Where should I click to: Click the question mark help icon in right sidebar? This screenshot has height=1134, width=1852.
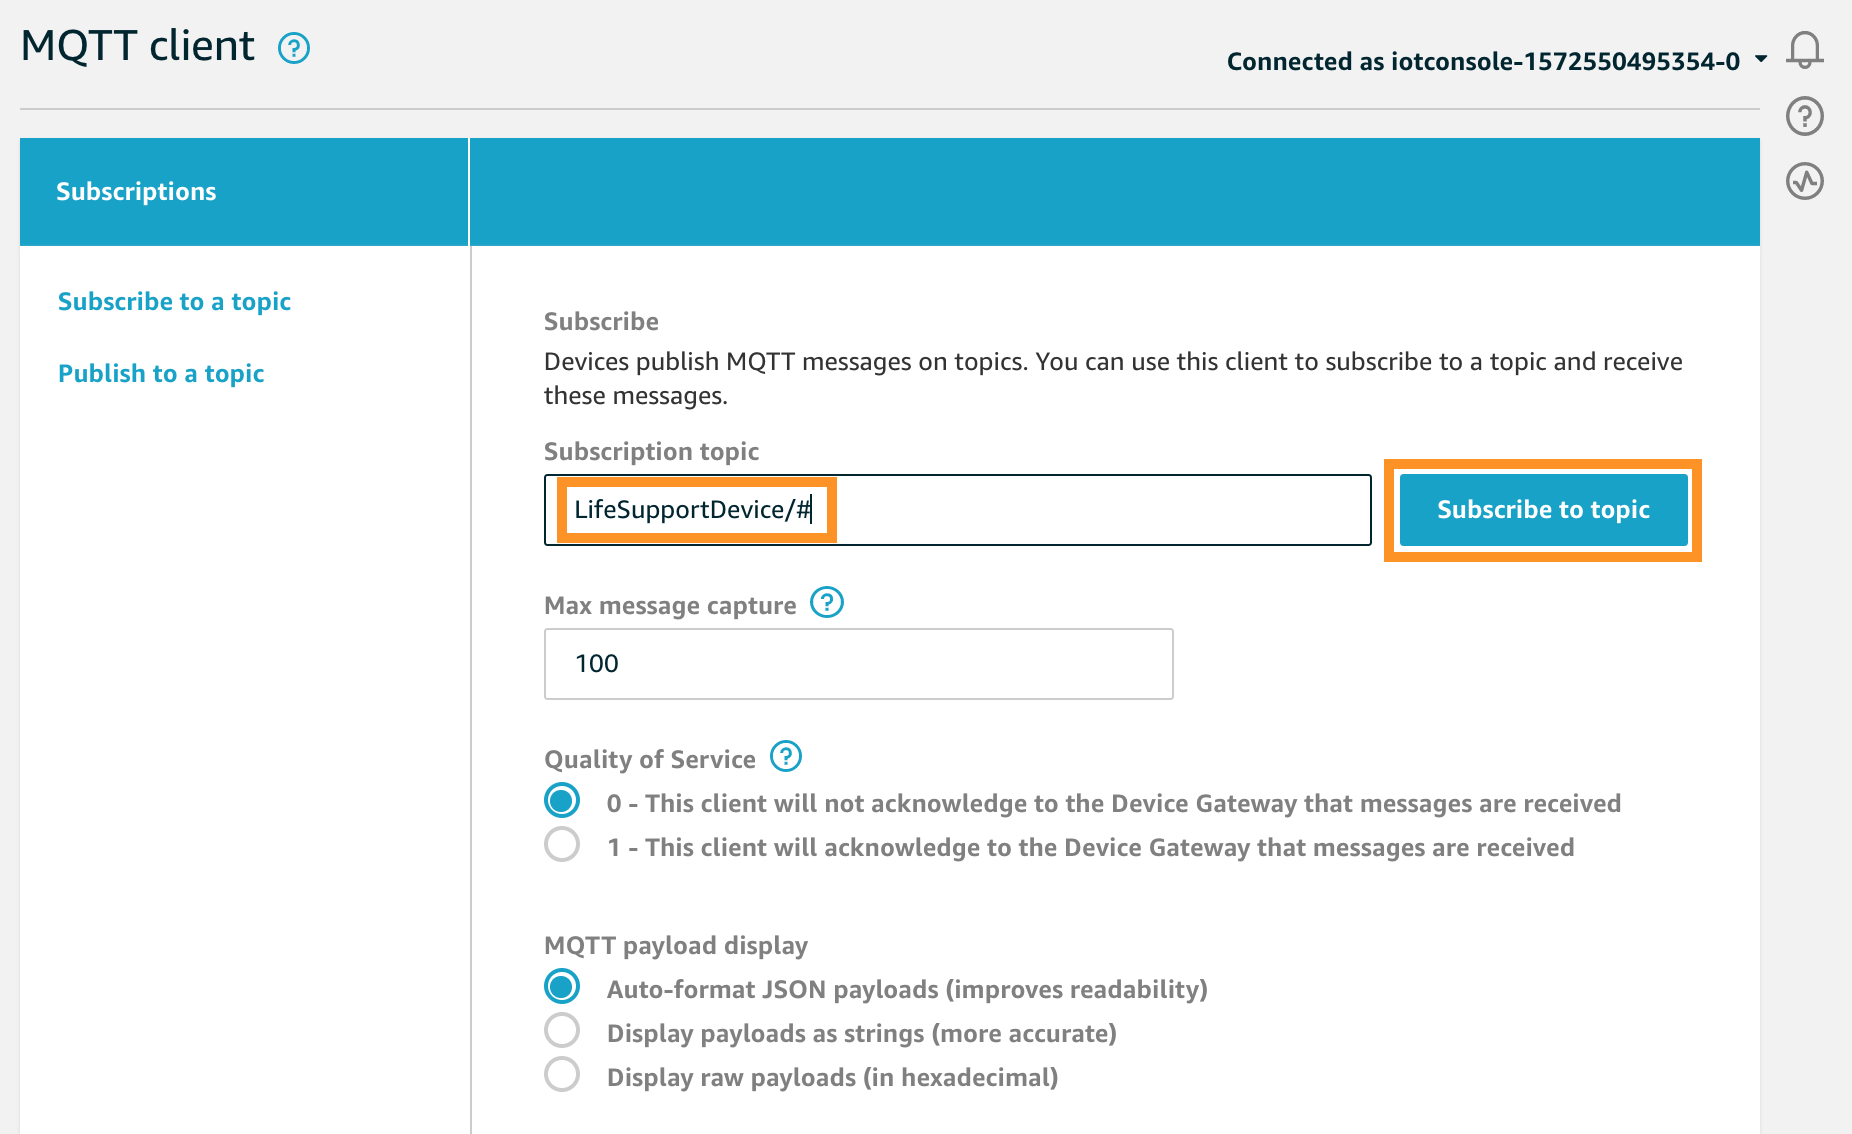click(1805, 116)
